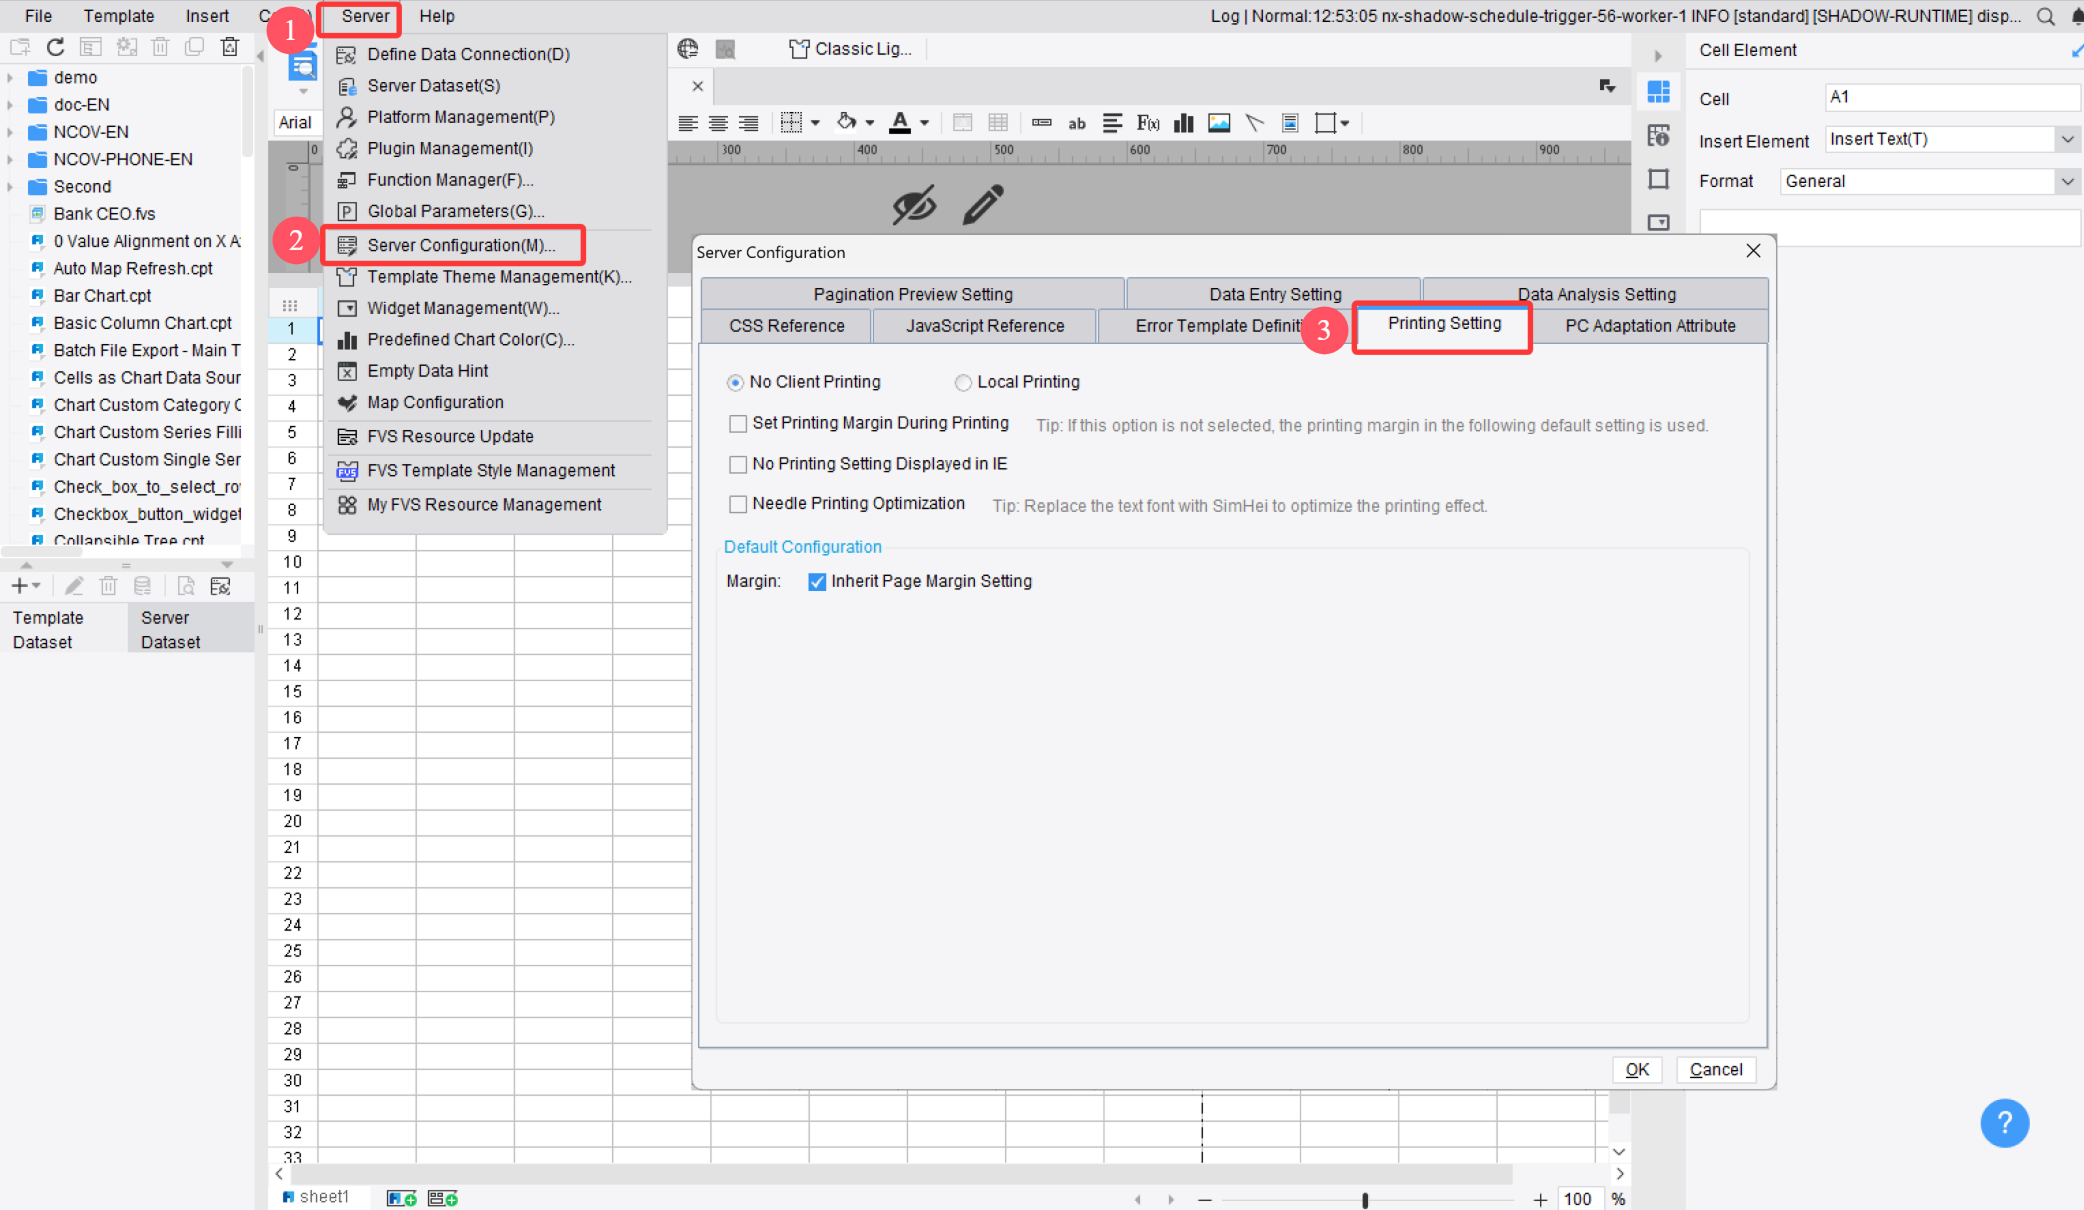Select the center alignment icon

[718, 122]
